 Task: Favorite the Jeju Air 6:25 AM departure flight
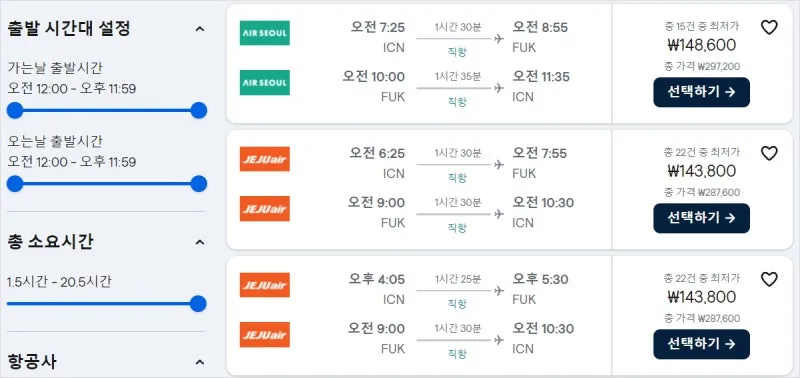(x=769, y=153)
